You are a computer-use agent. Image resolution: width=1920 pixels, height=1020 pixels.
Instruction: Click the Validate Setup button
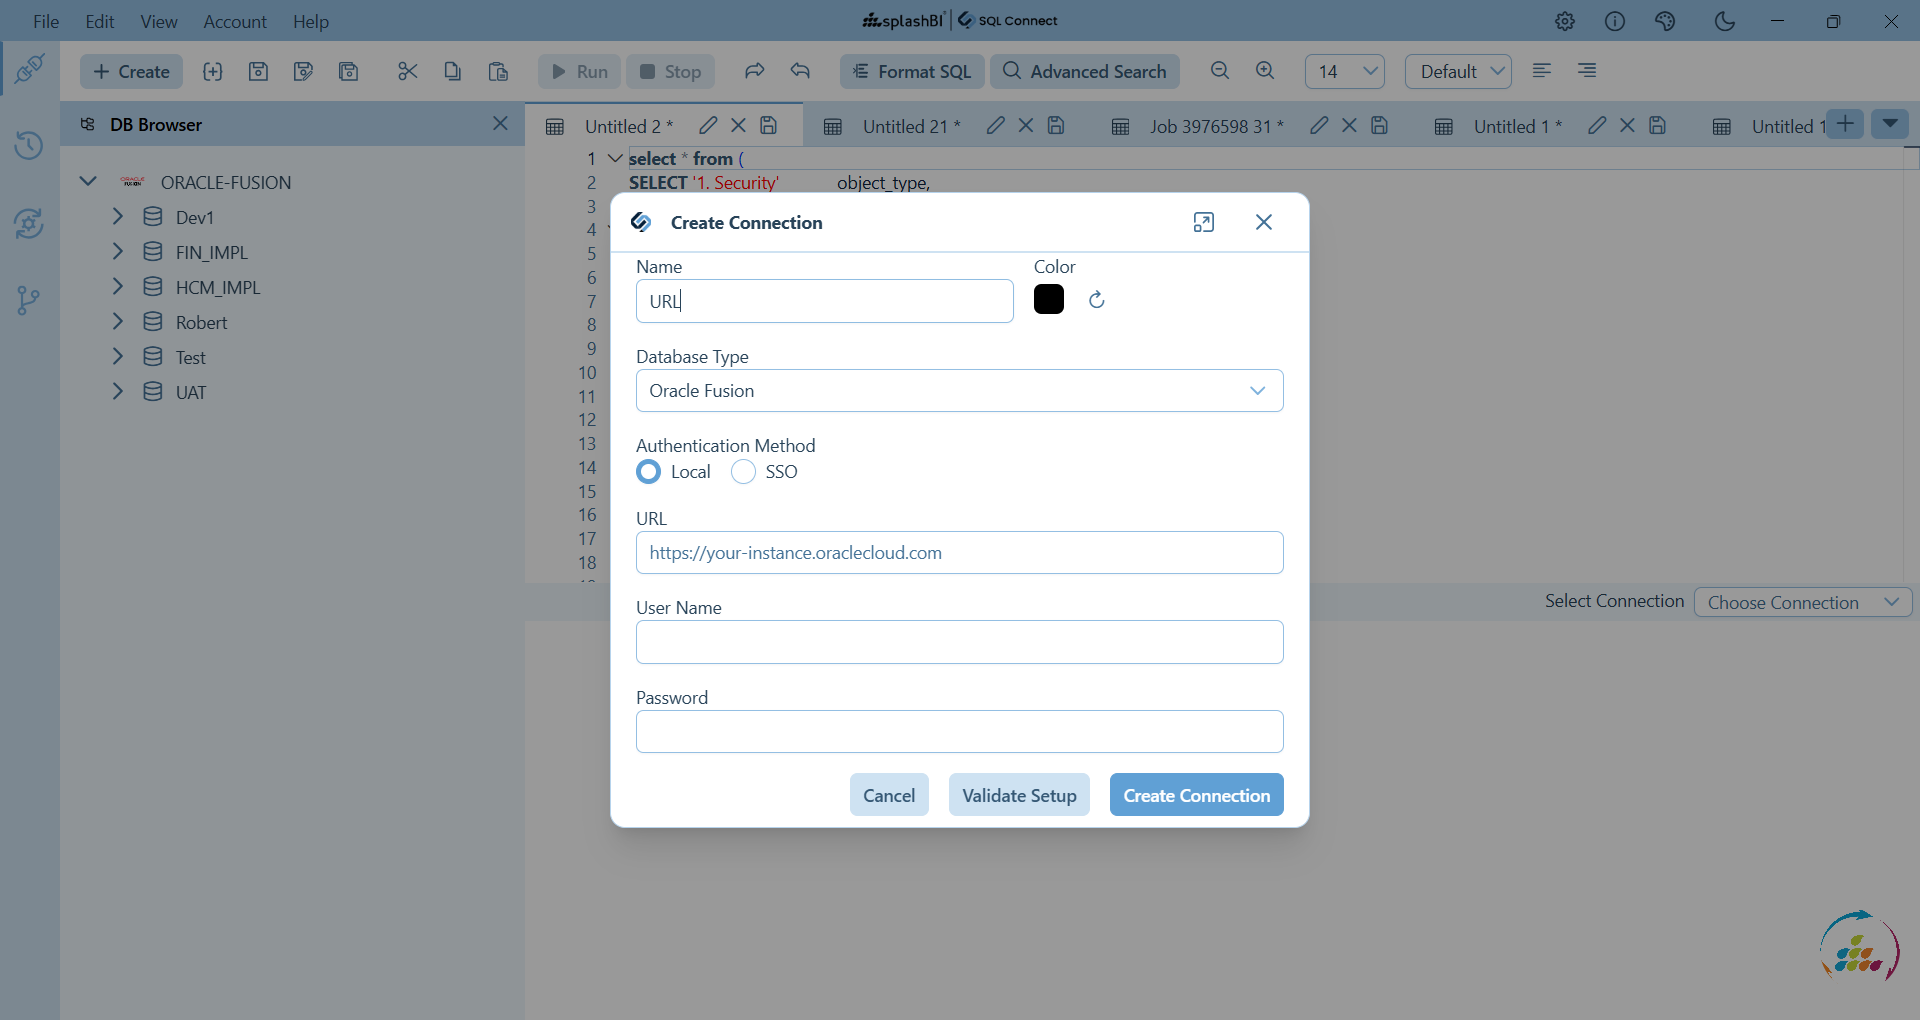1019,795
